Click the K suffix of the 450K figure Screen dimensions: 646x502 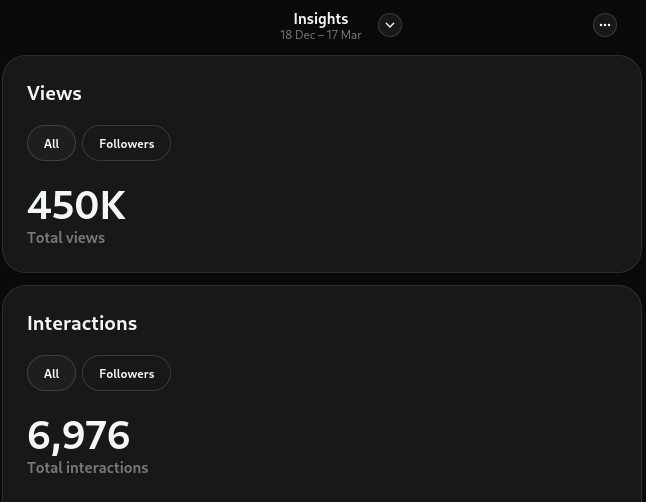click(x=113, y=206)
